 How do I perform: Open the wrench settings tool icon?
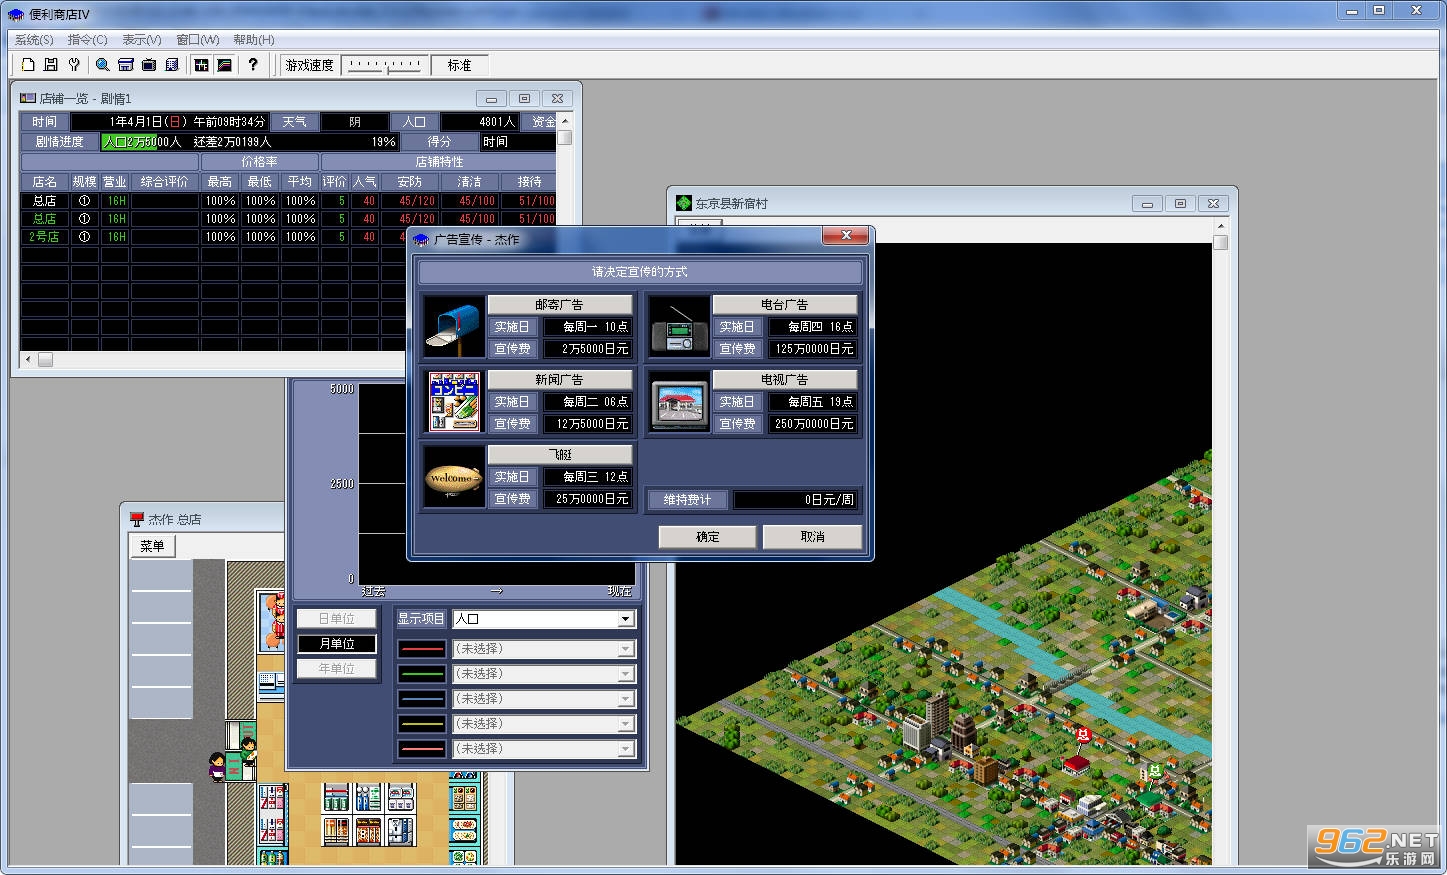pos(74,65)
